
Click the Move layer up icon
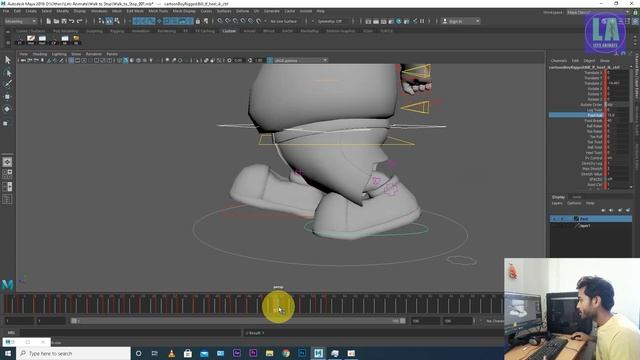click(x=603, y=210)
